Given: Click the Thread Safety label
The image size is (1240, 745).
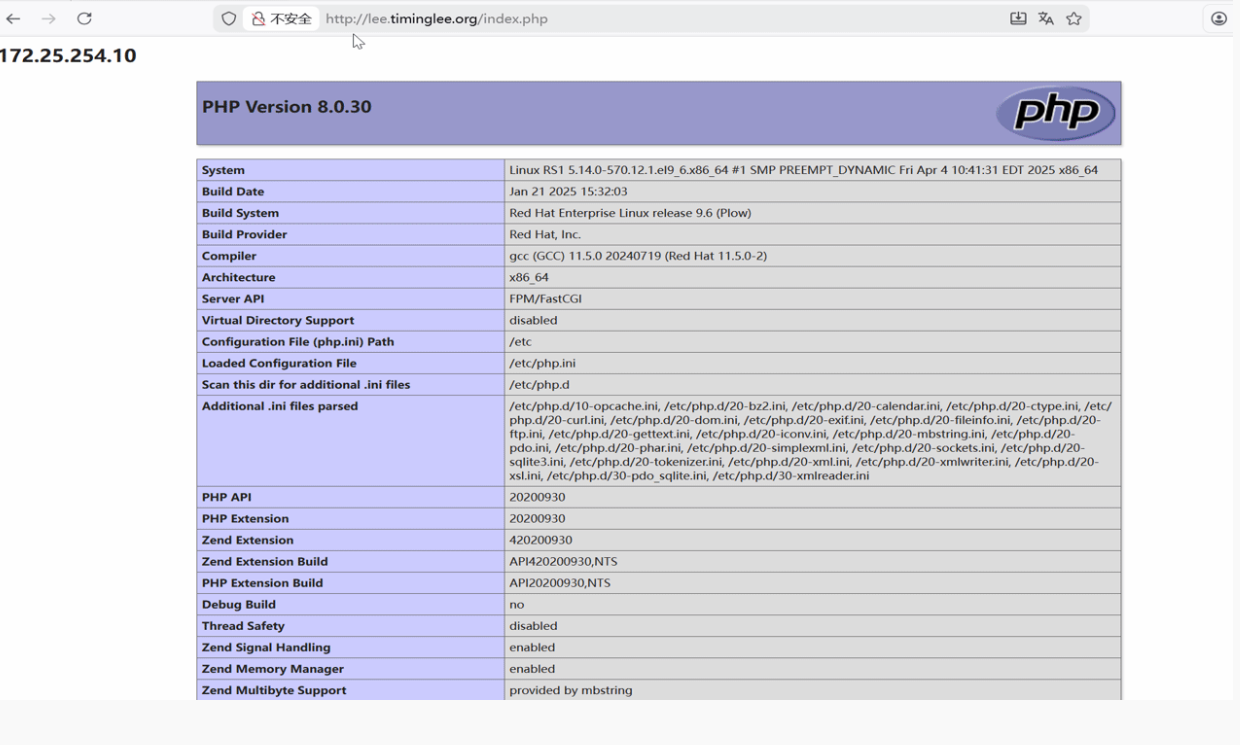Looking at the screenshot, I should (243, 626).
